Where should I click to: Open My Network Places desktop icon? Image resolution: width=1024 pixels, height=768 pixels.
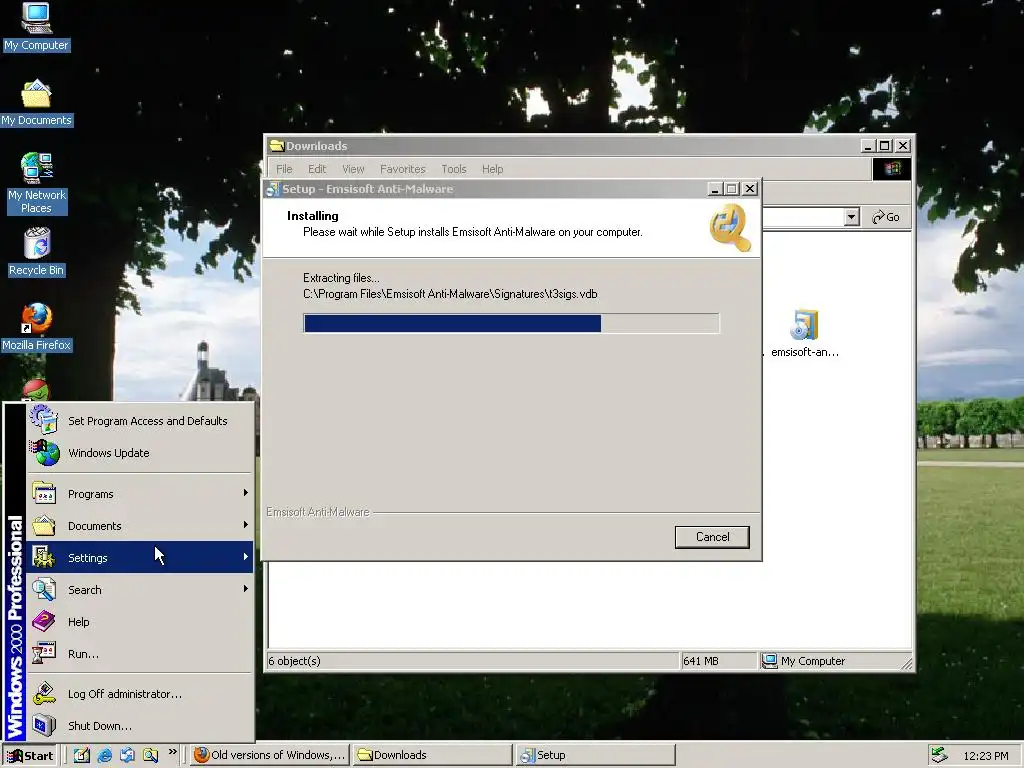[37, 183]
